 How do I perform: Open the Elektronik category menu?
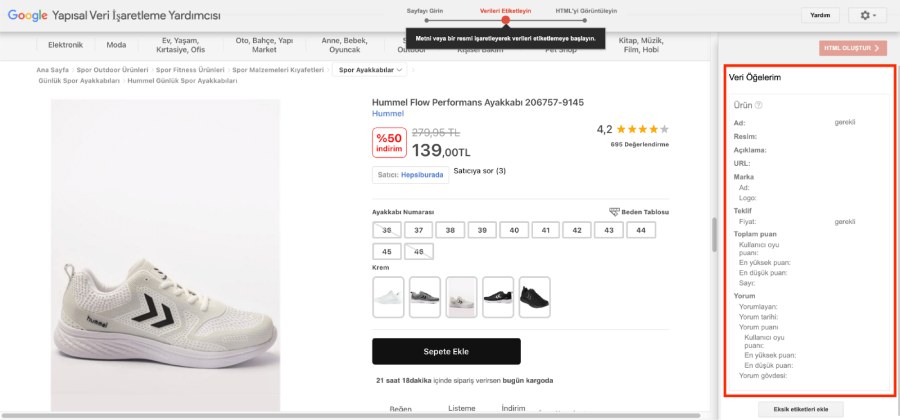pyautogui.click(x=66, y=45)
